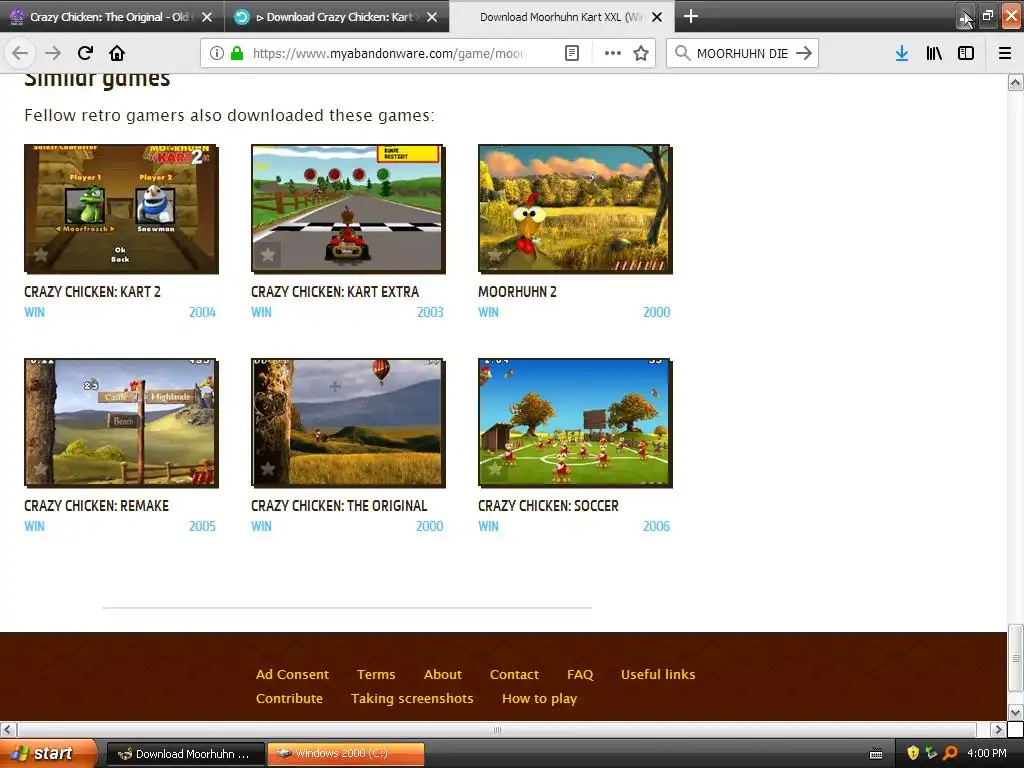The height and width of the screenshot is (768, 1024).
Task: Click the MOORHUHN DIE search box
Action: click(x=741, y=53)
